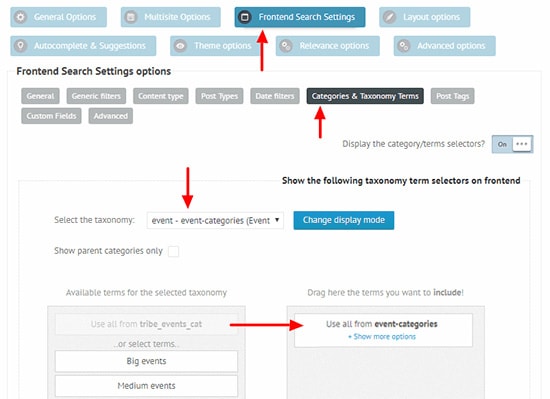Open the Custom Fields tab
The height and width of the screenshot is (399, 550).
pyautogui.click(x=51, y=116)
